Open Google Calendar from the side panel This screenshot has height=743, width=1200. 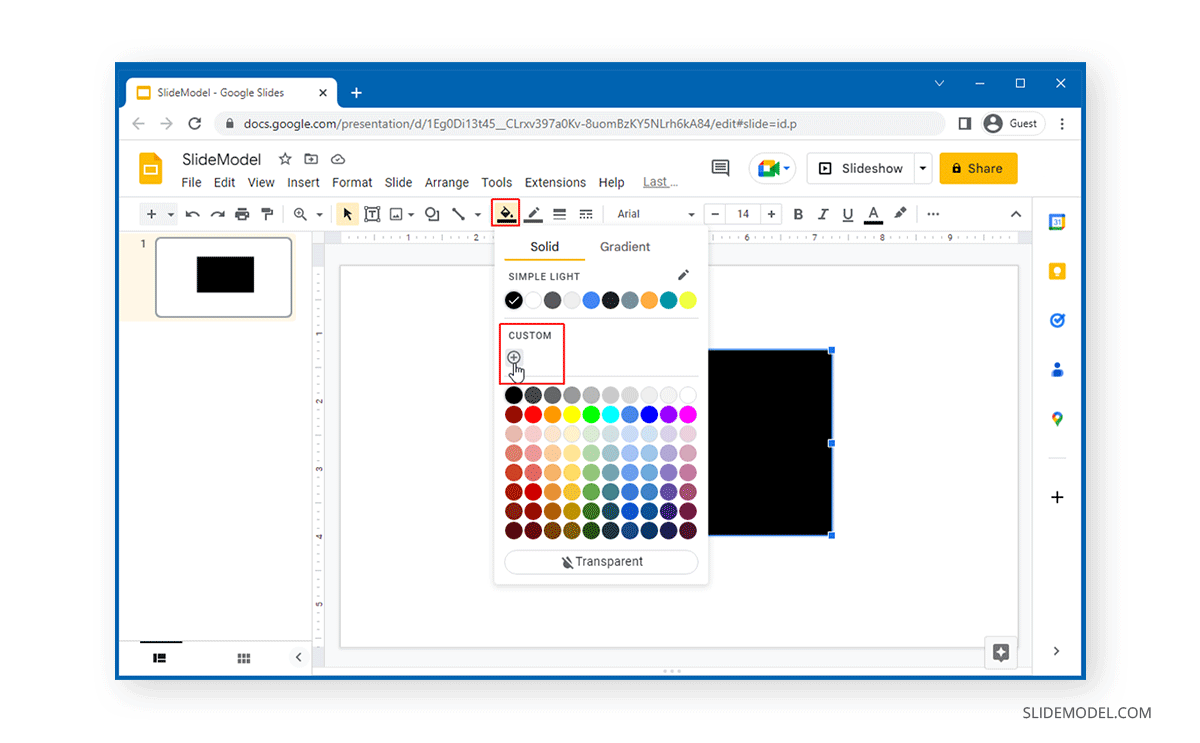pyautogui.click(x=1057, y=222)
